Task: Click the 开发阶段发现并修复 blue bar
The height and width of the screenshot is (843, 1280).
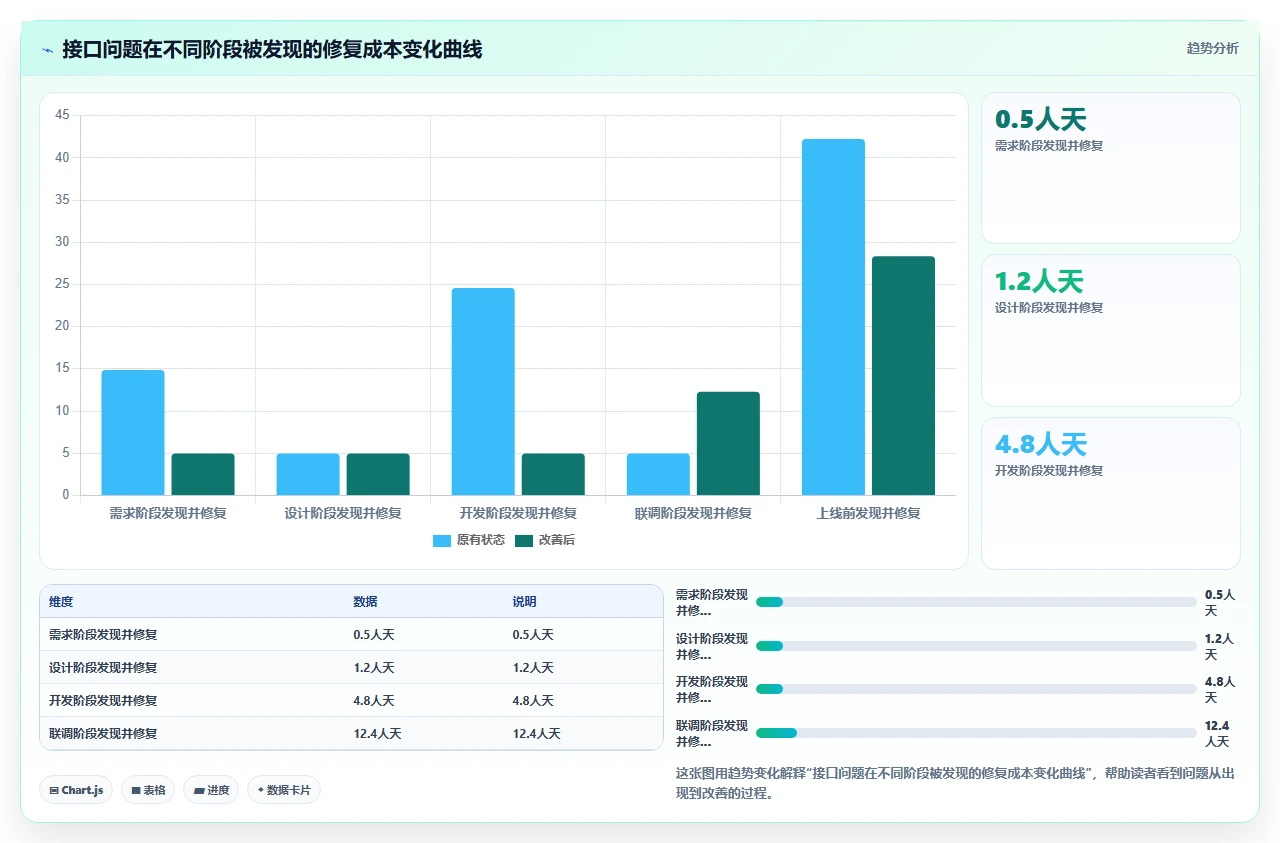Action: 483,391
